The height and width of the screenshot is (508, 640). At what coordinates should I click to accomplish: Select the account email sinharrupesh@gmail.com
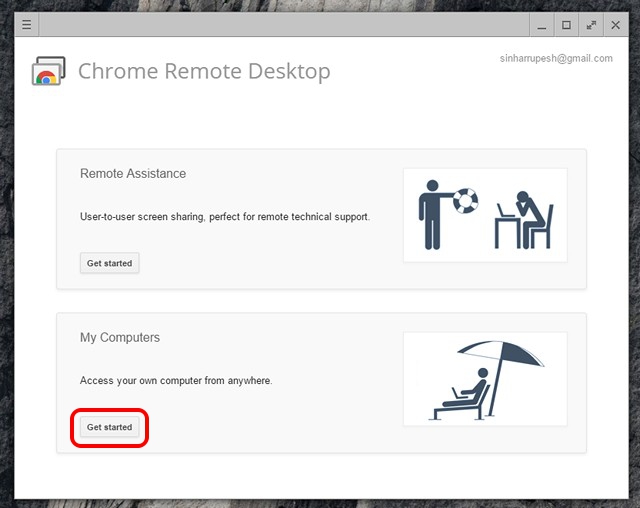pos(556,58)
